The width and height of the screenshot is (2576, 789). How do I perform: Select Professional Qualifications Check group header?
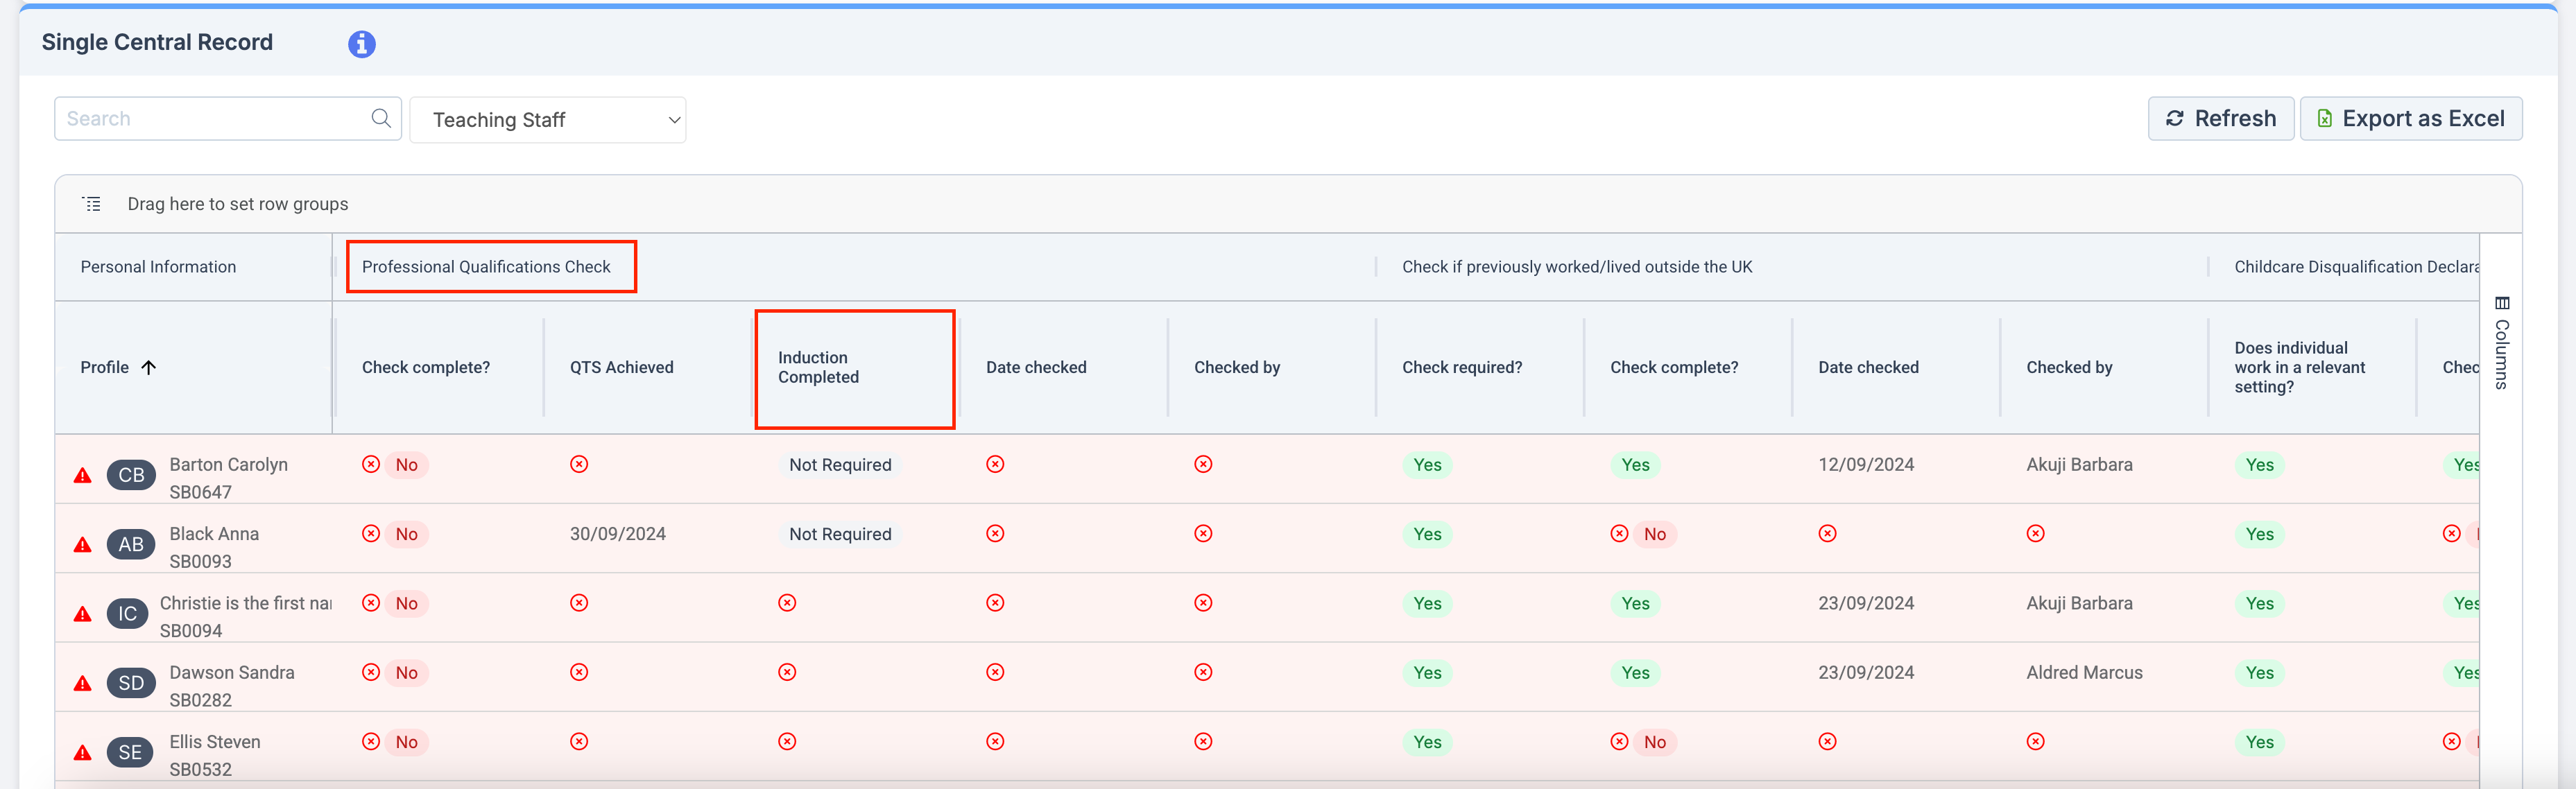click(486, 267)
